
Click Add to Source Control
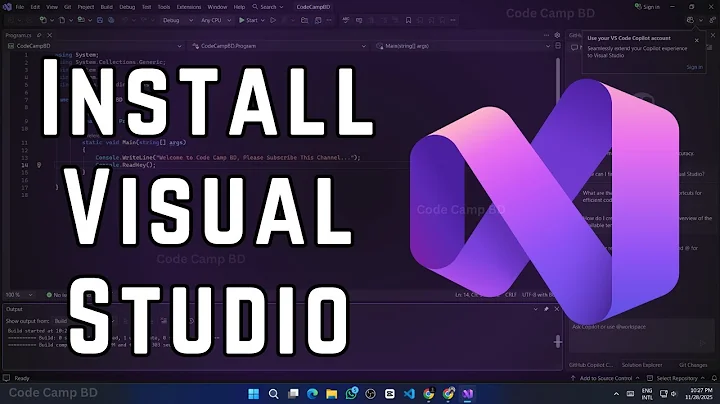pos(605,378)
